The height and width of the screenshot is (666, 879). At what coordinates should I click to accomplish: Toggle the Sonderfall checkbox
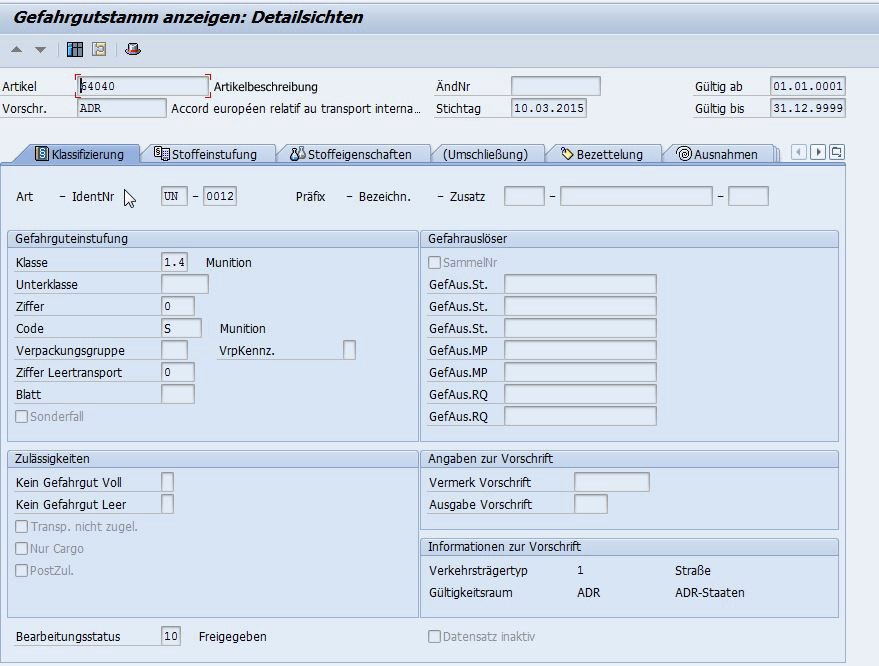tap(22, 417)
